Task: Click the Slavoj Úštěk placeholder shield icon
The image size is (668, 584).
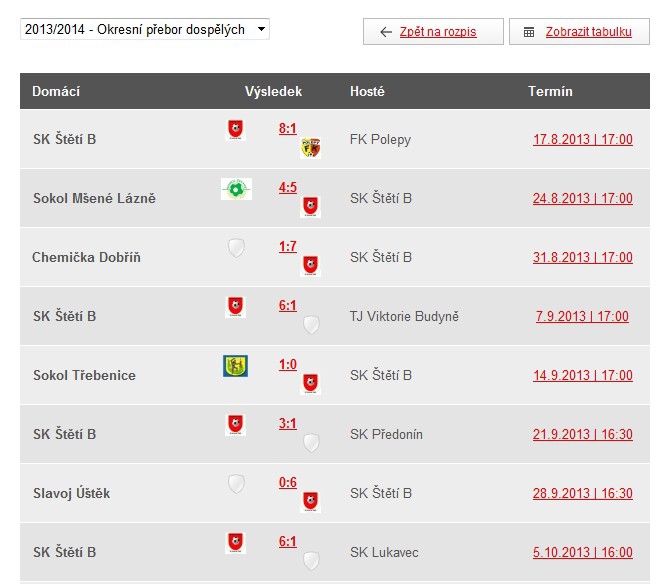Action: point(236,484)
